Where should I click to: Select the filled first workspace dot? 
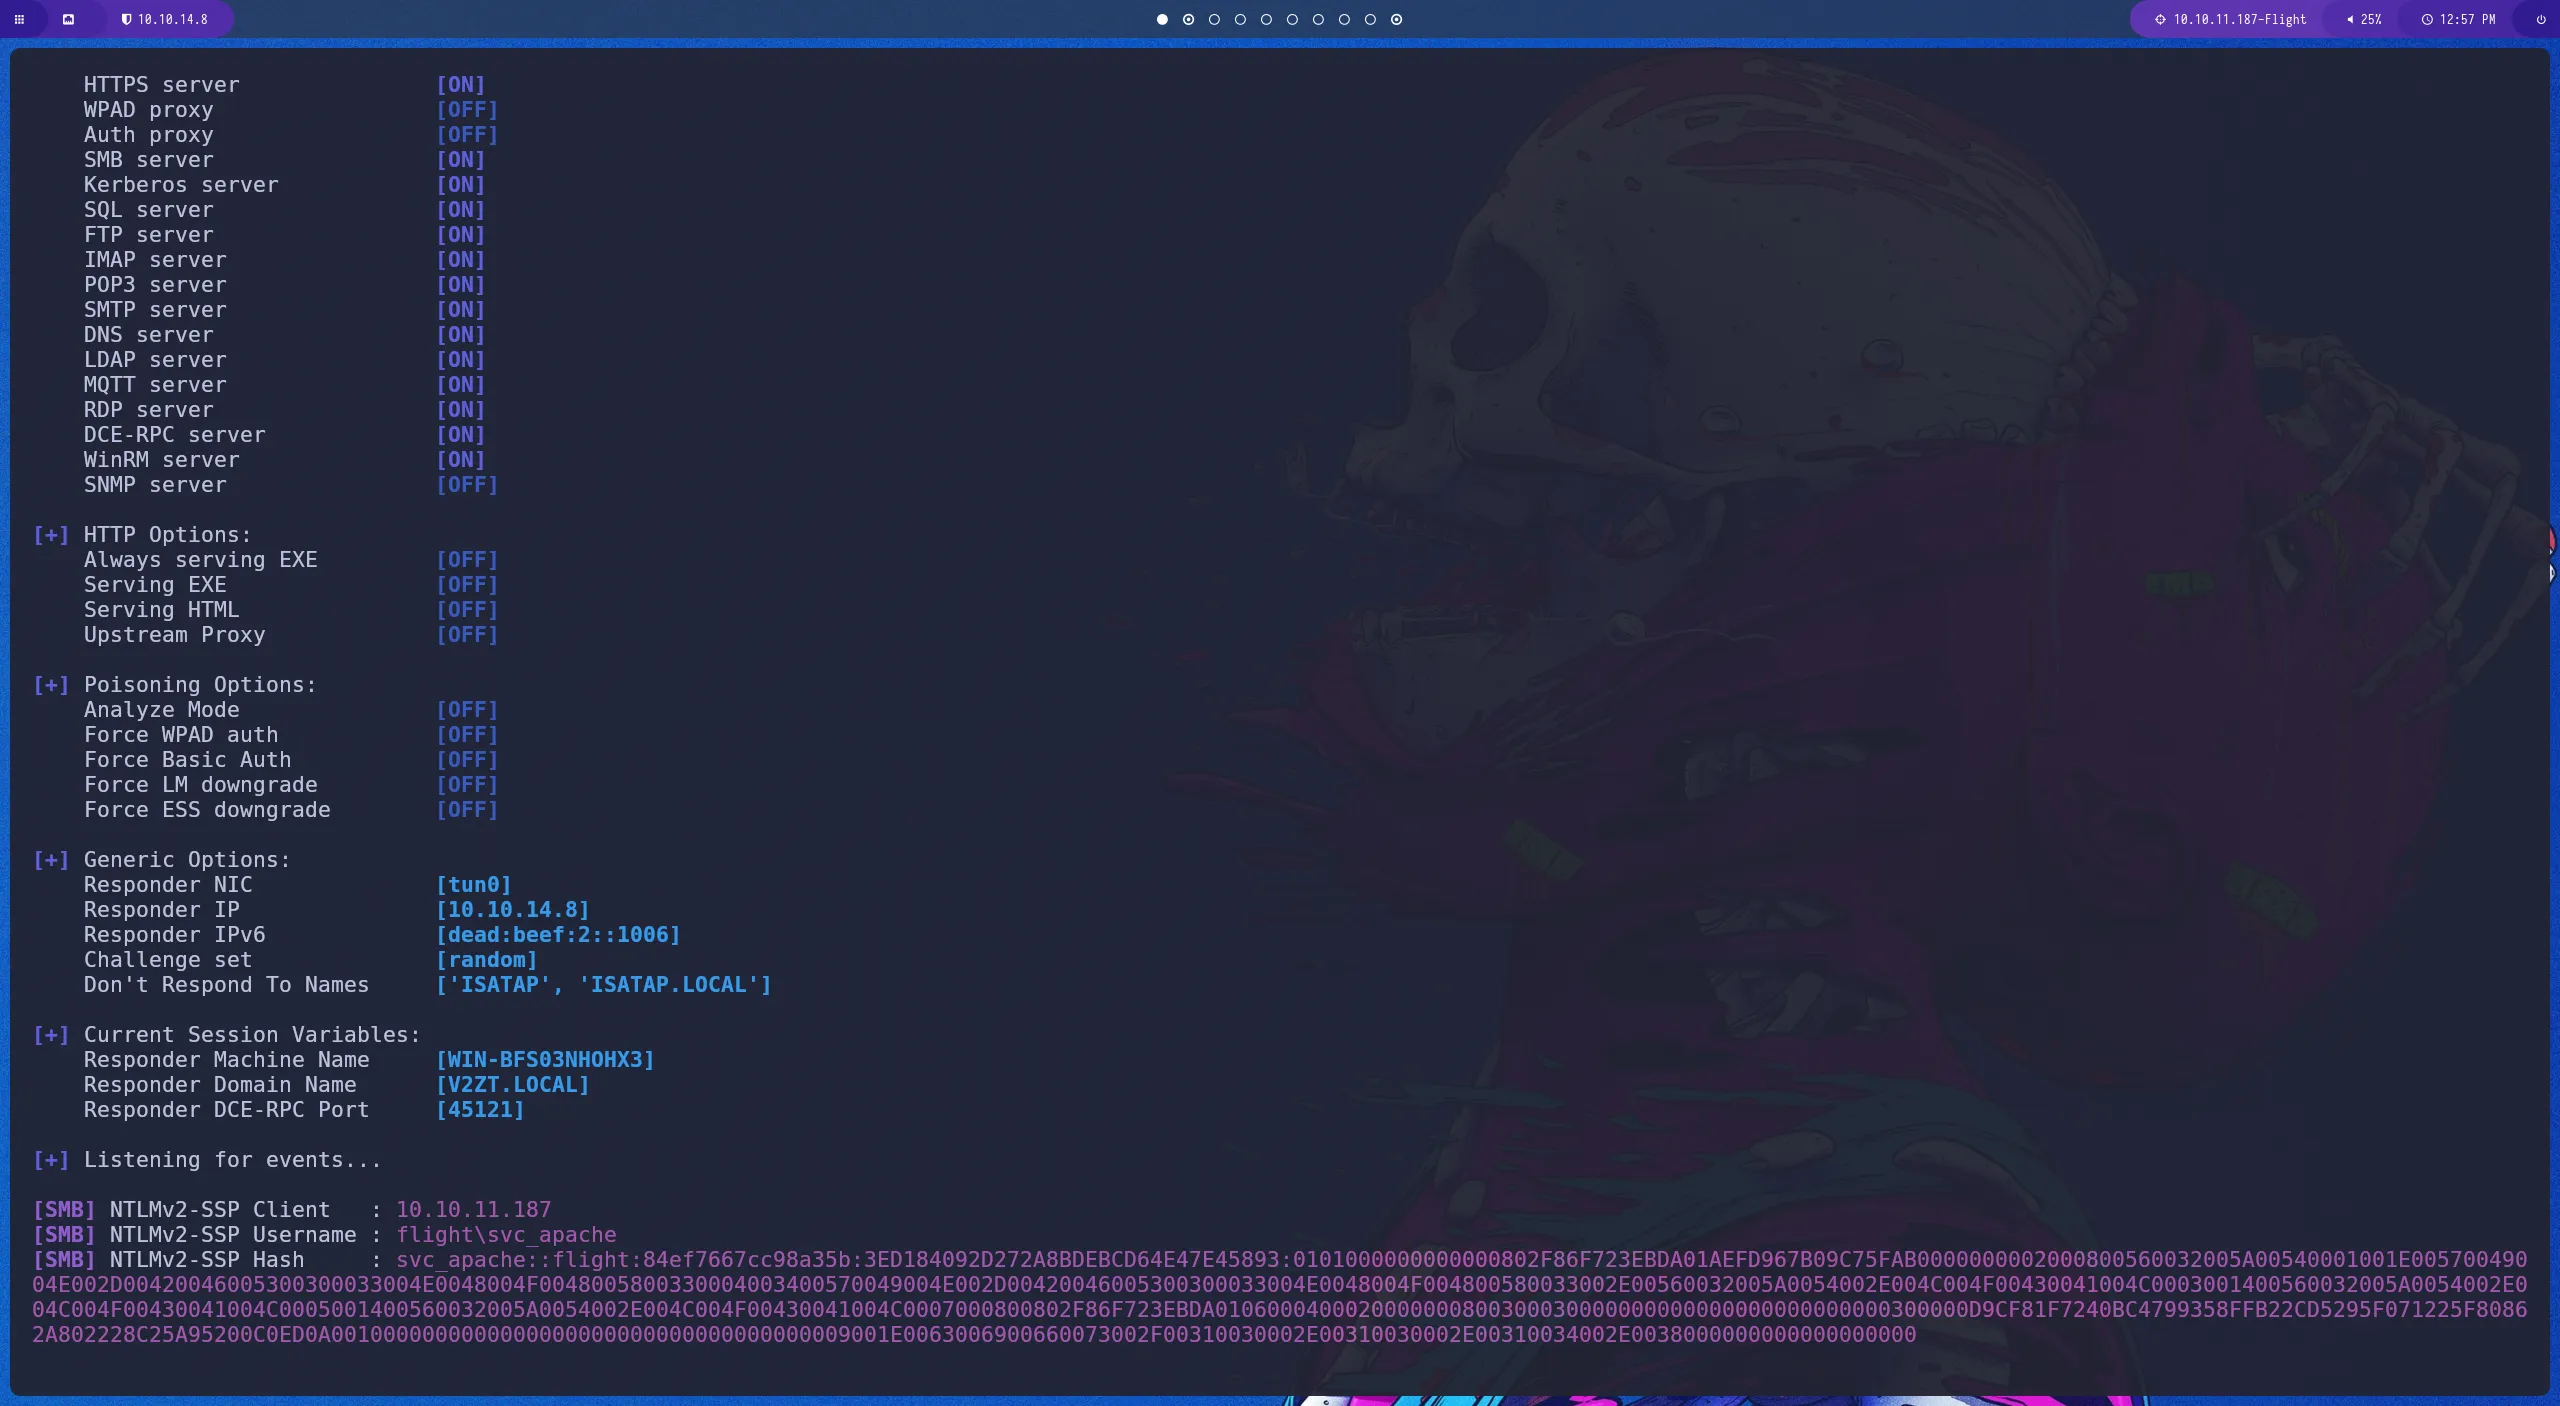tap(1162, 19)
